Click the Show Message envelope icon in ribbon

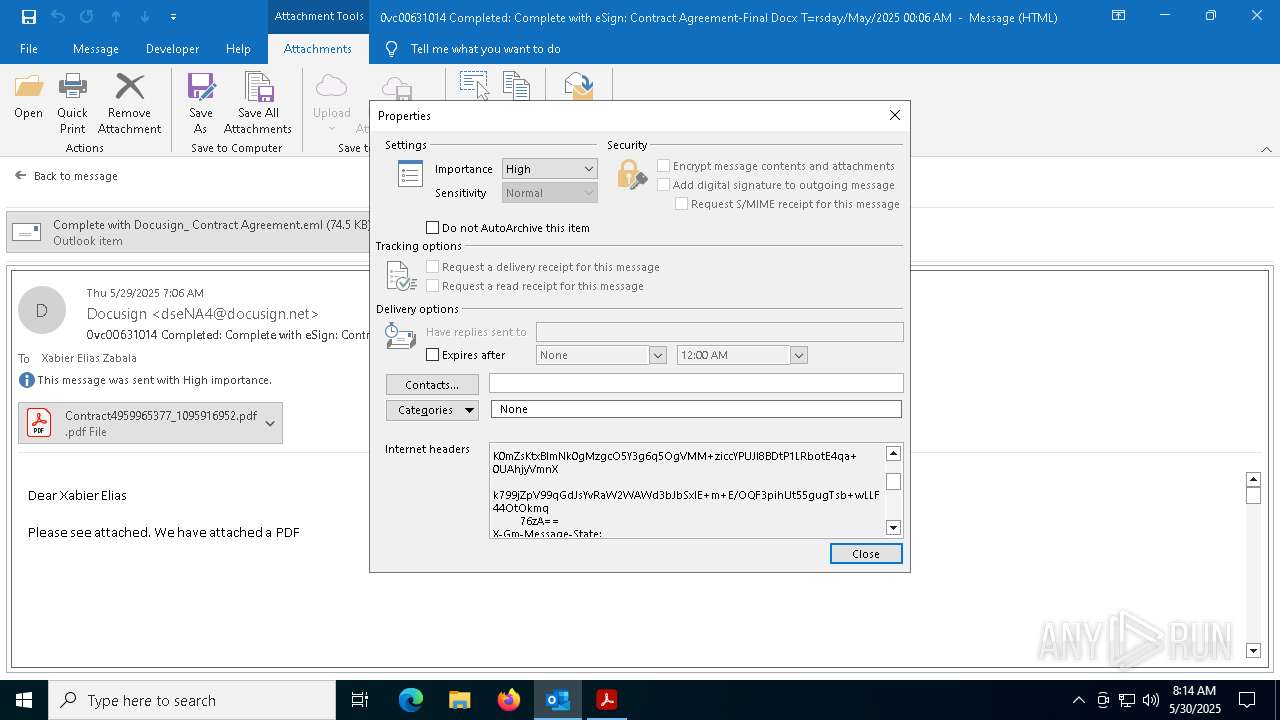[x=579, y=85]
